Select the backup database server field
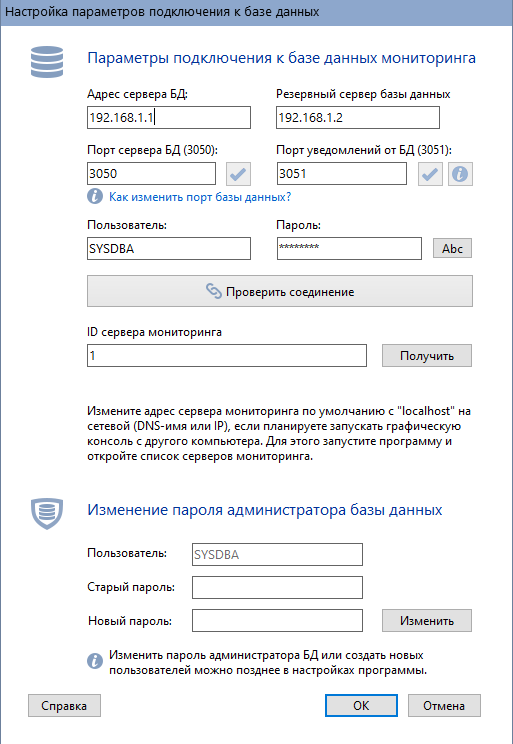513x744 pixels. point(358,118)
